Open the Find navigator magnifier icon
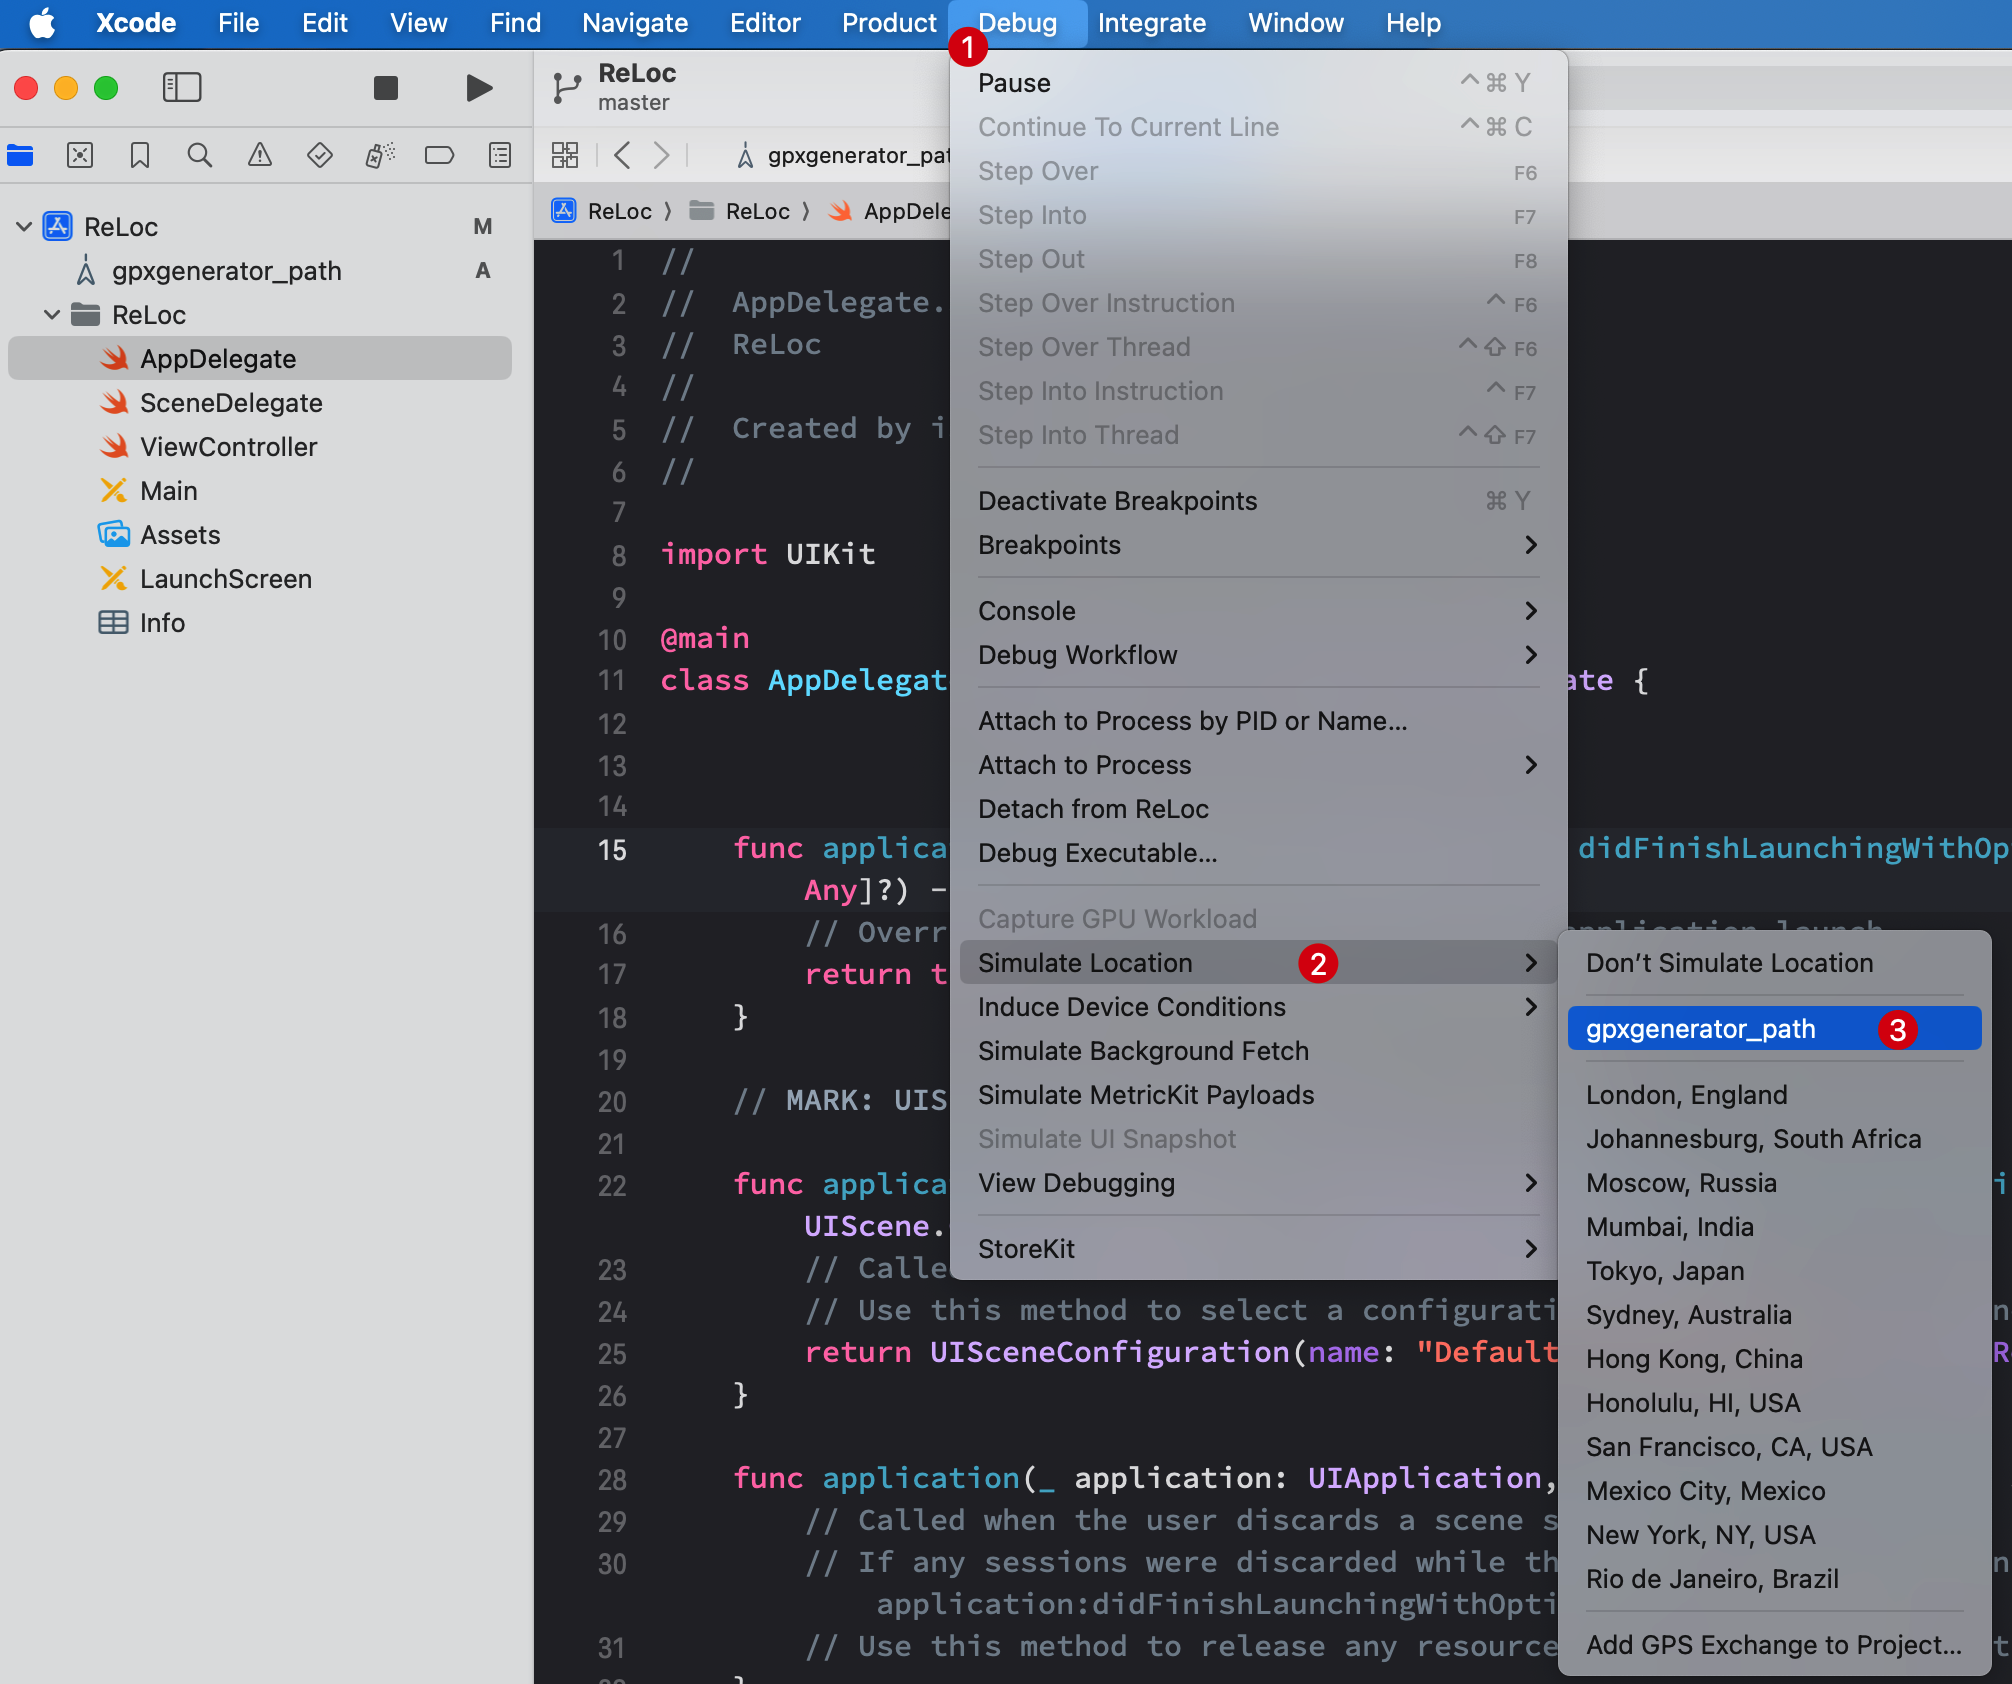 199,155
